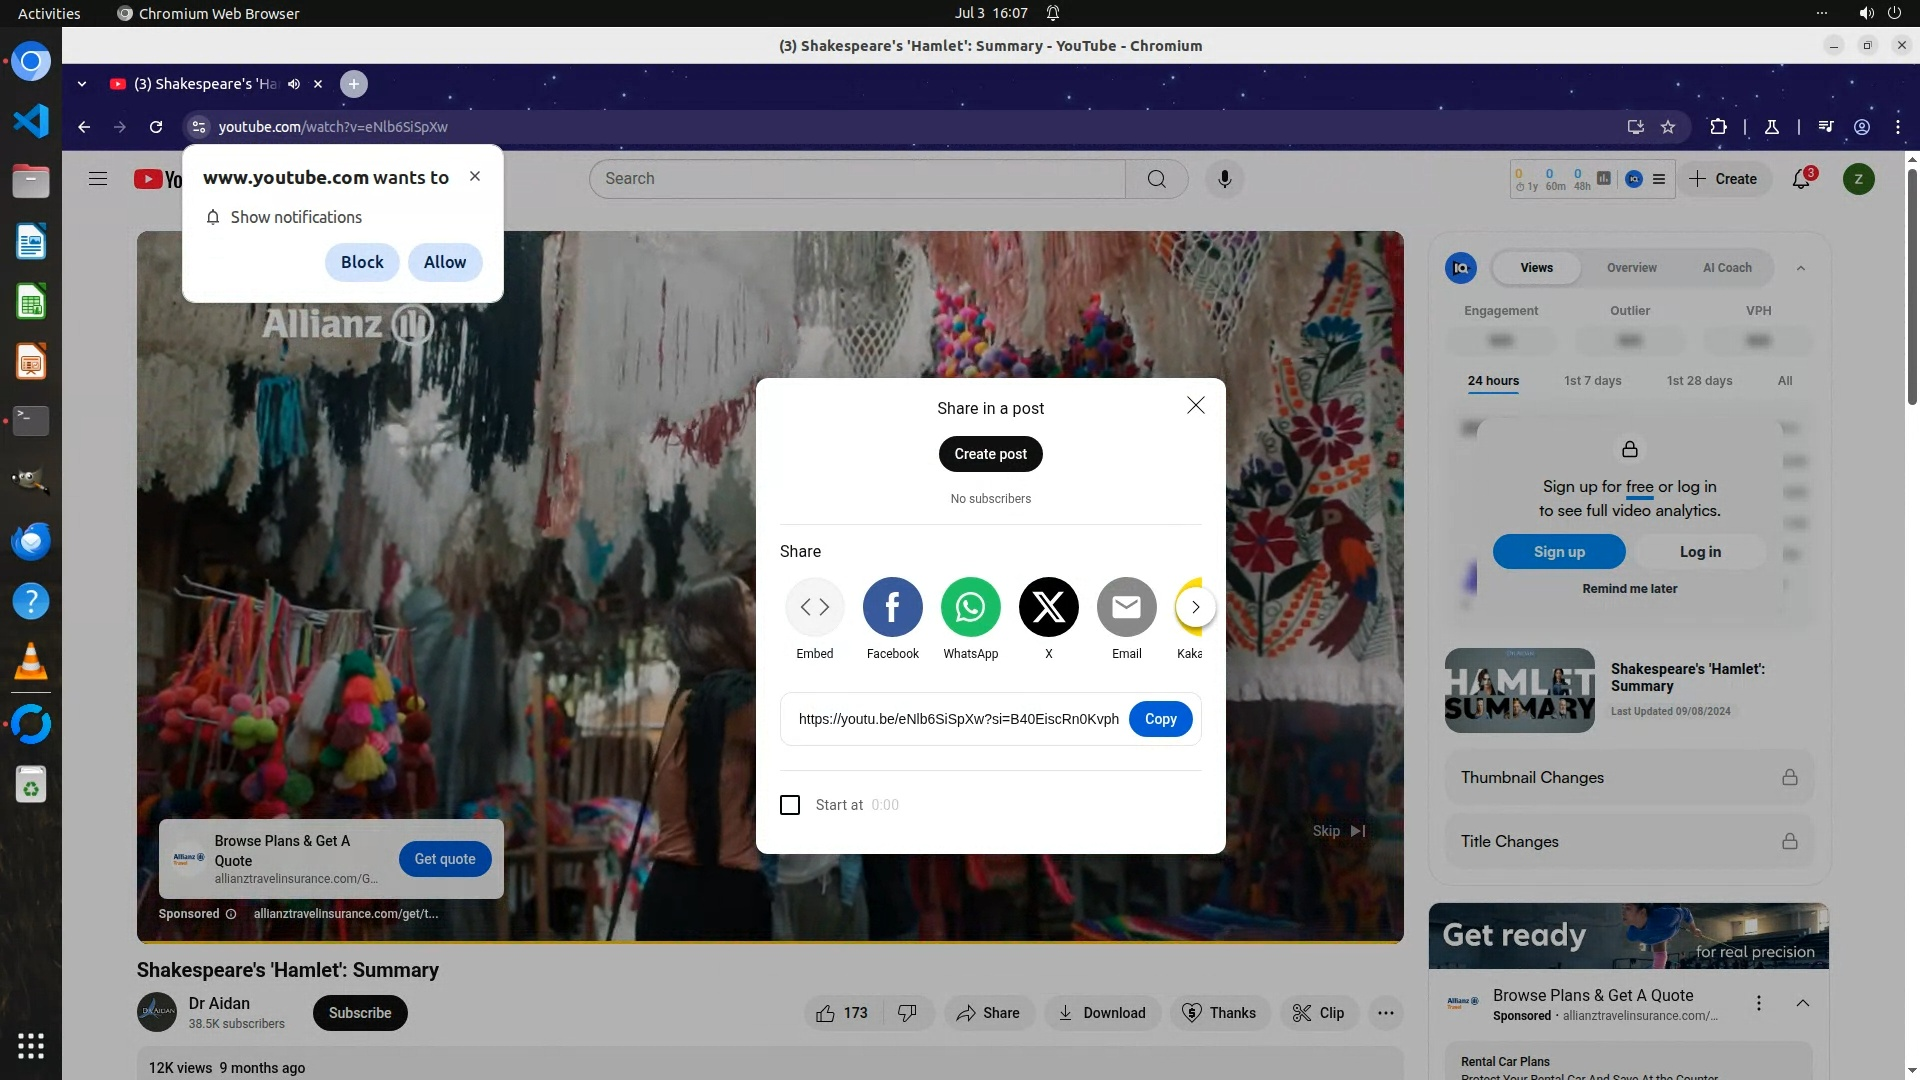Block YouTube notifications
The image size is (1920, 1080).
362,262
